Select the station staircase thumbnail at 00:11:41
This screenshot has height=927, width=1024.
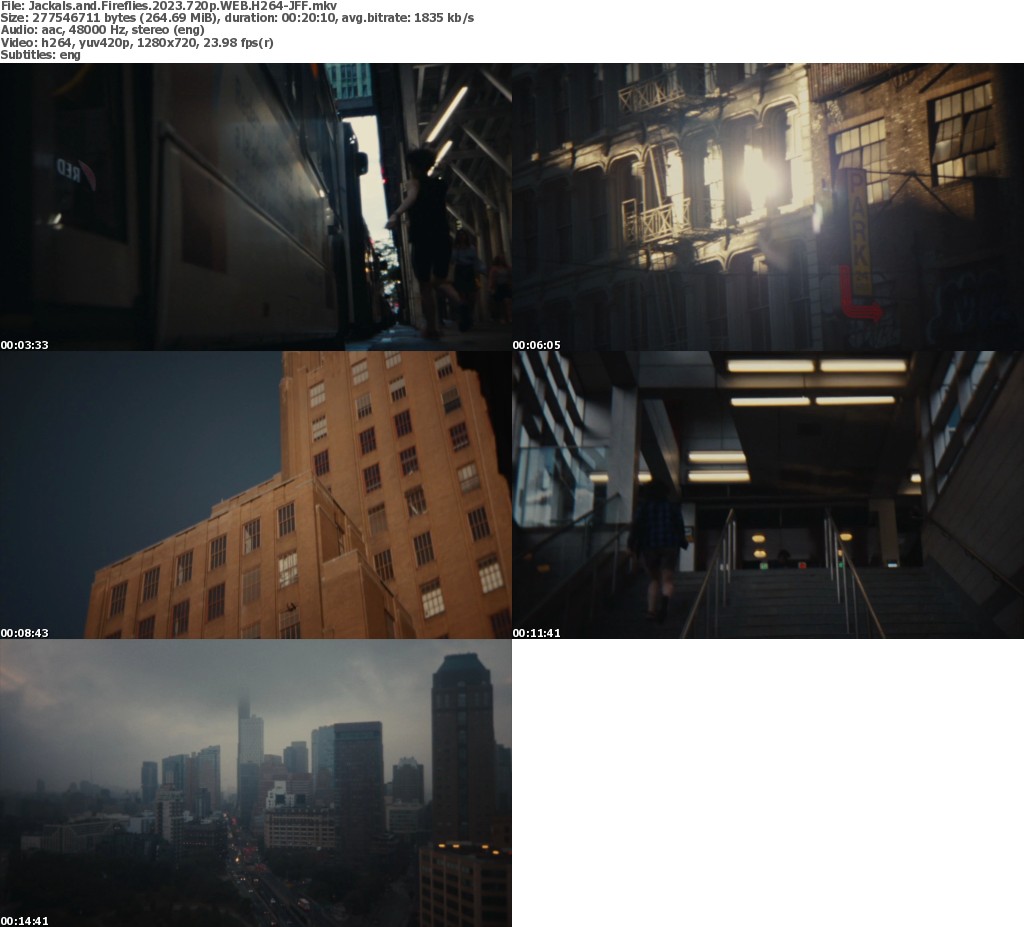767,494
